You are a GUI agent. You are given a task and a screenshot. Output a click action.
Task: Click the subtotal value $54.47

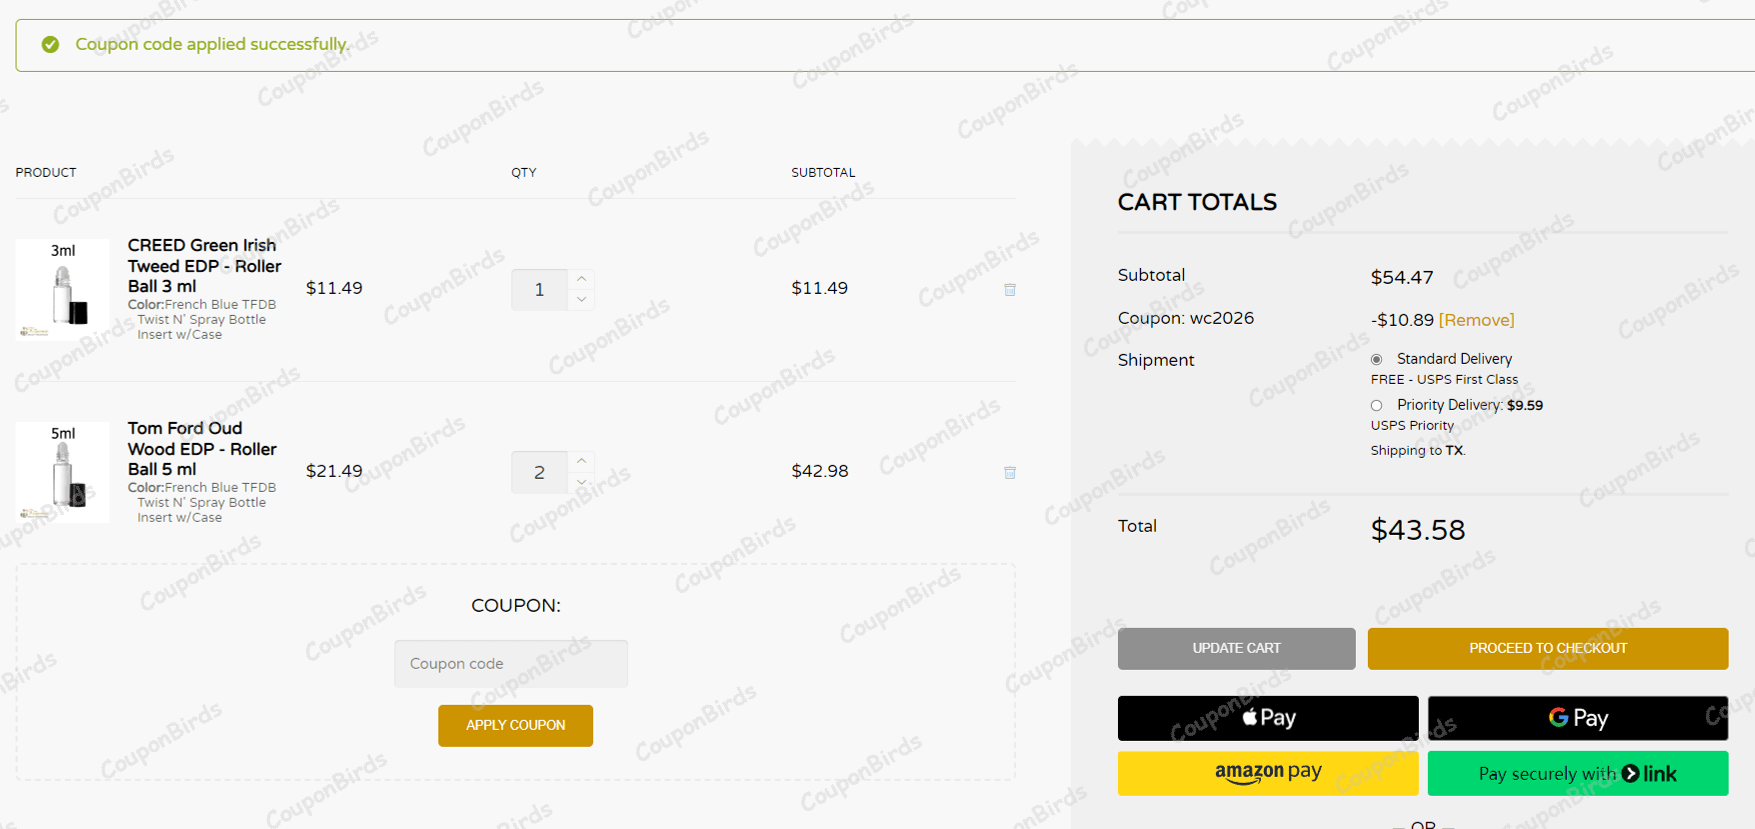pos(1402,277)
